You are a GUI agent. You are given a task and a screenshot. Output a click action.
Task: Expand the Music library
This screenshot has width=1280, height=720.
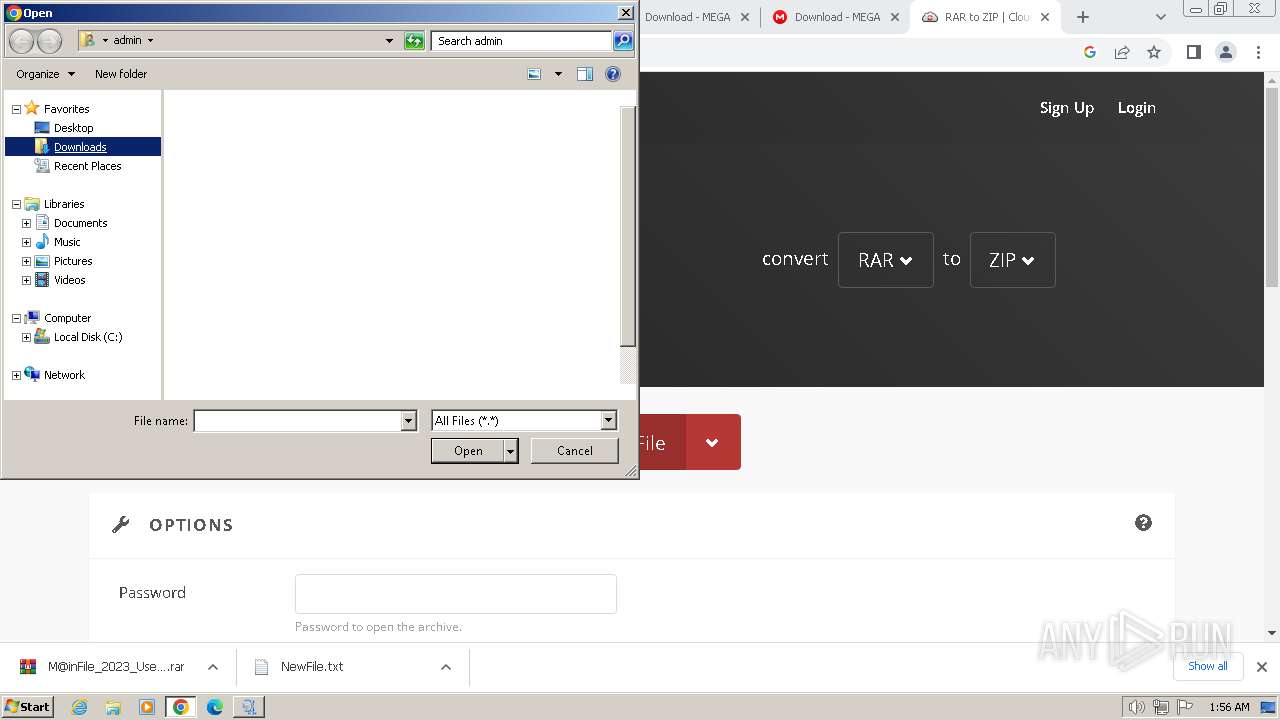[26, 242]
